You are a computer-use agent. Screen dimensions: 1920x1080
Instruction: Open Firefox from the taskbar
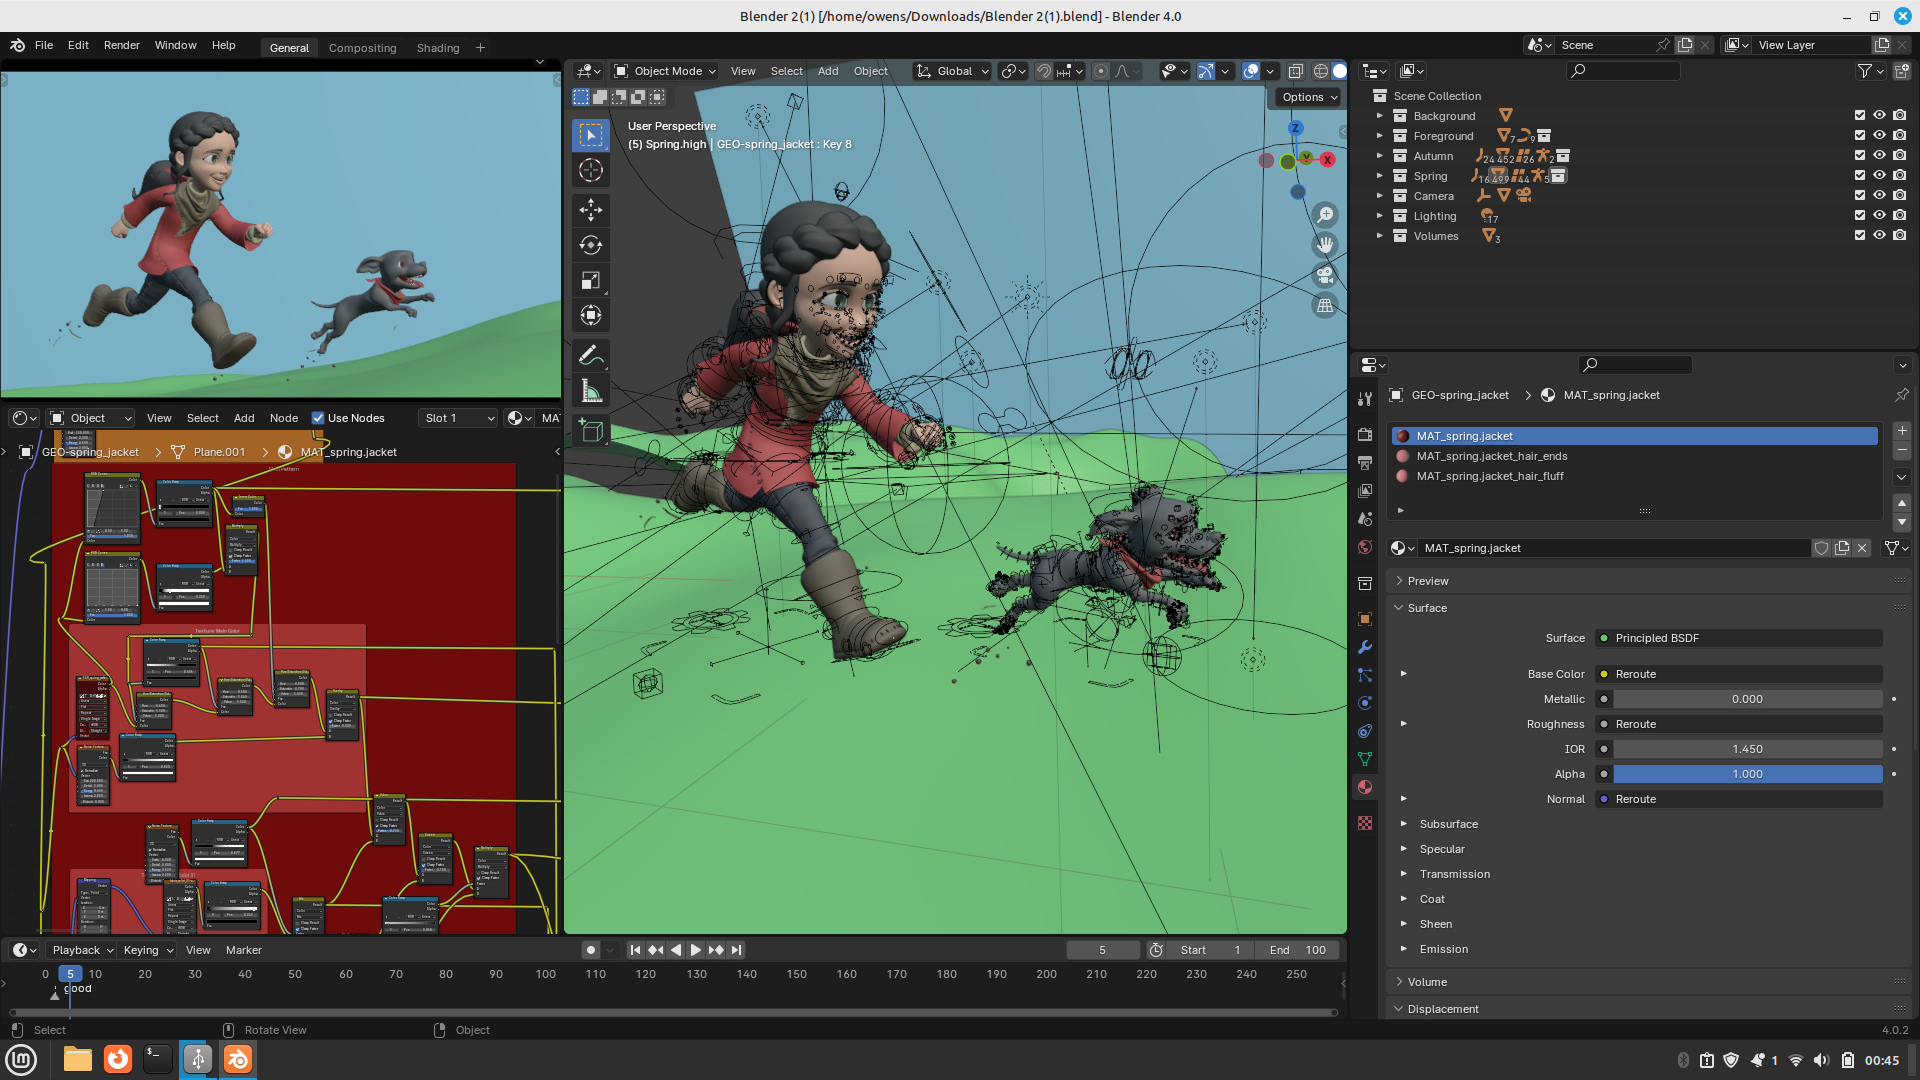click(118, 1059)
